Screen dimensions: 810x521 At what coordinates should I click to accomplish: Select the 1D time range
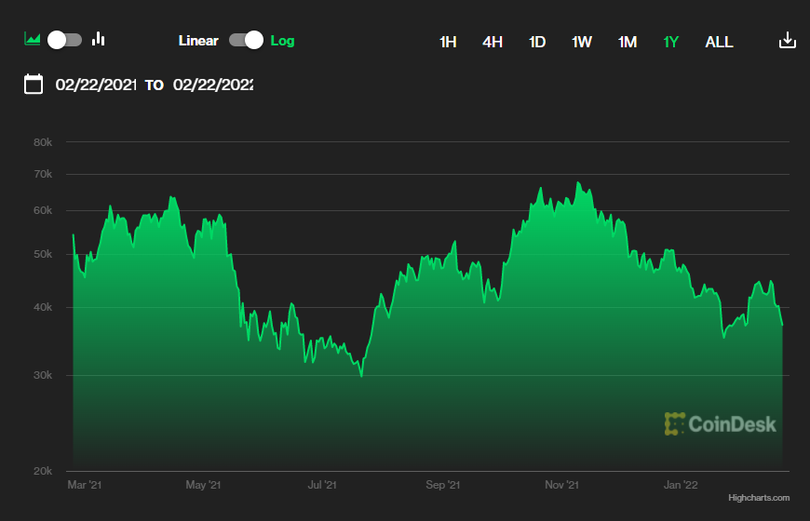tap(537, 42)
